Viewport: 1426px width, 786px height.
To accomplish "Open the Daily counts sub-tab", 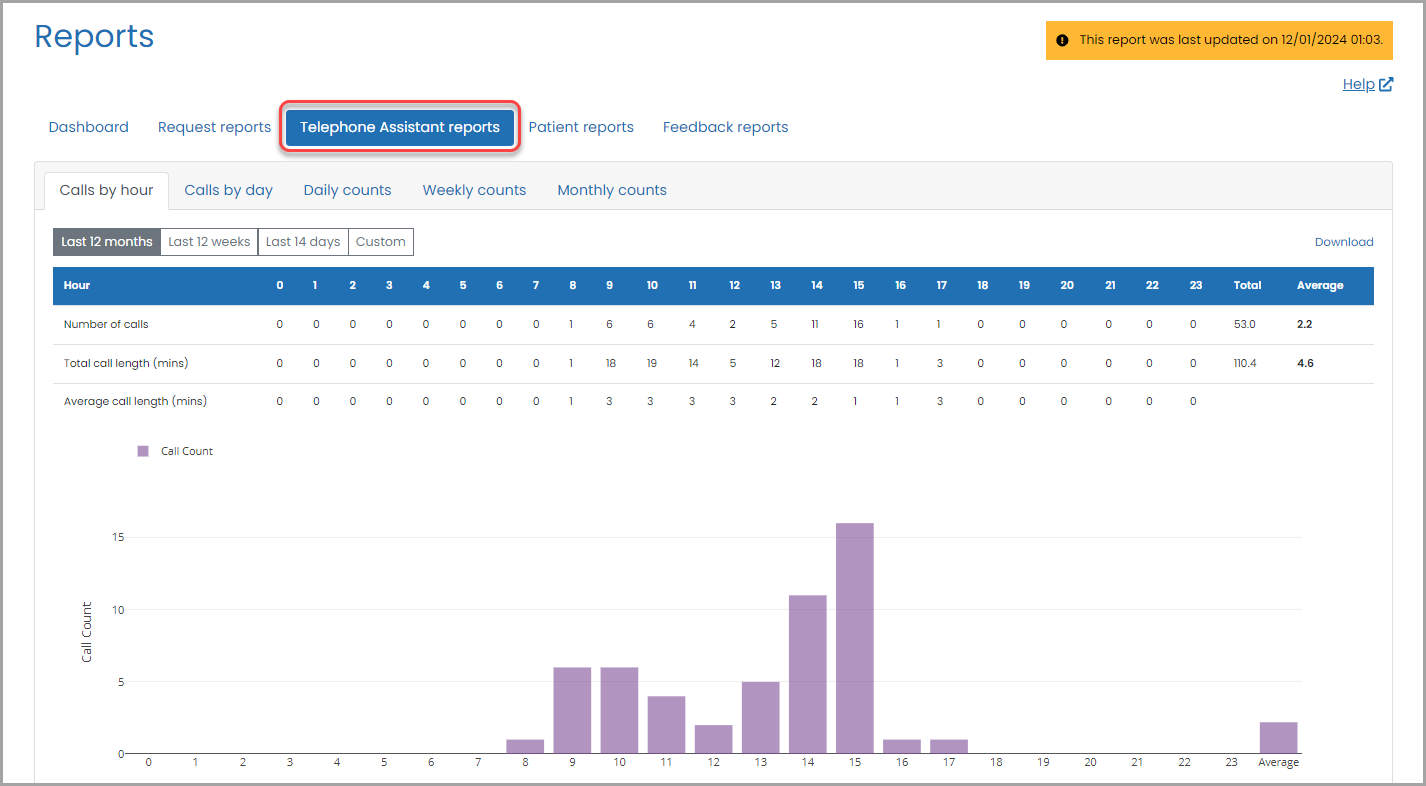I will (347, 190).
